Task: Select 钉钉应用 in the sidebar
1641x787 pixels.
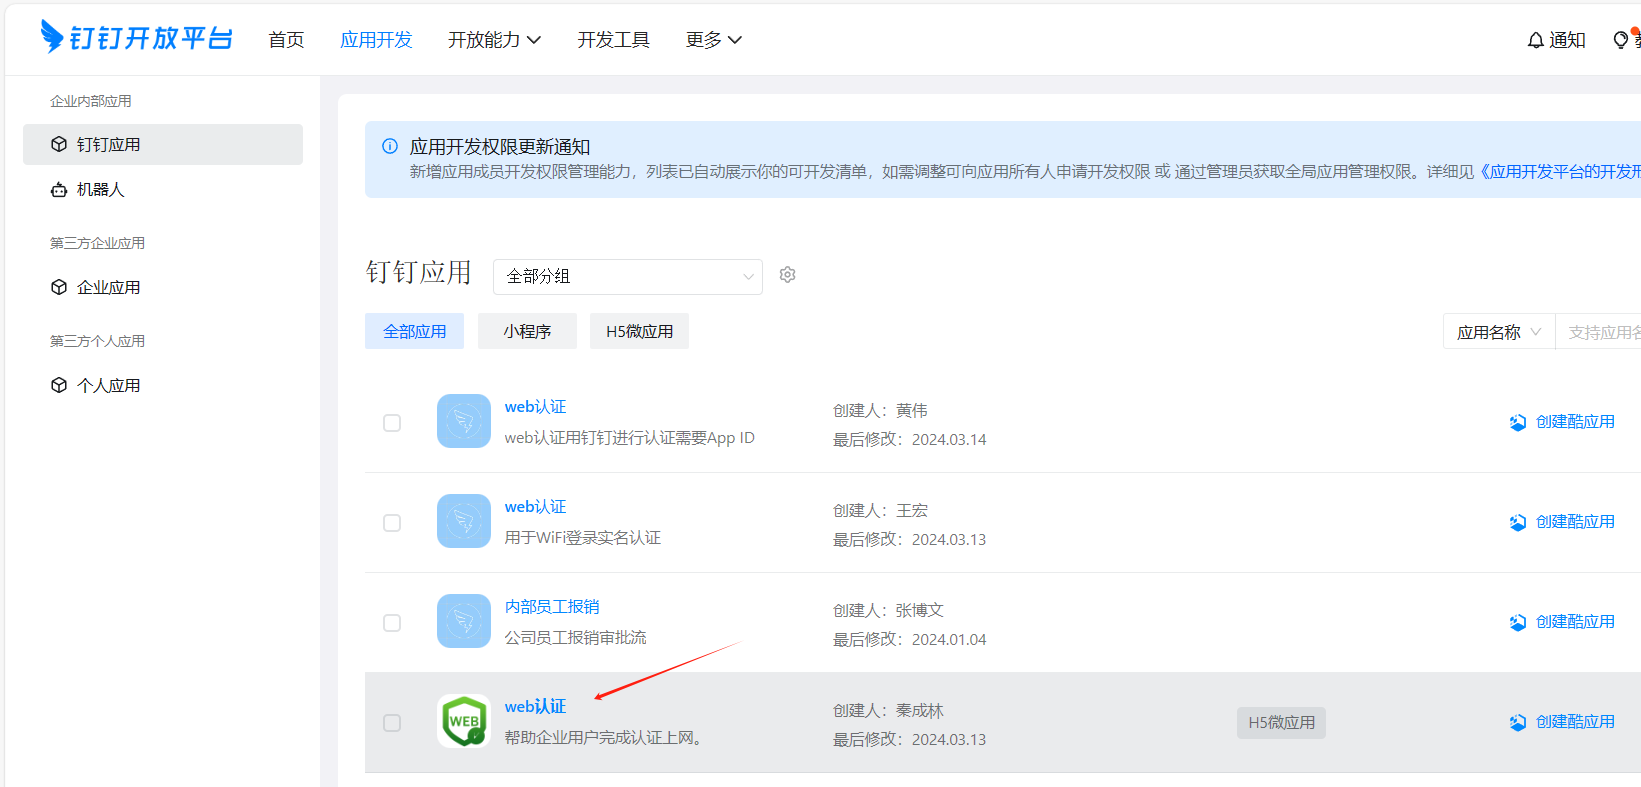Action: (x=163, y=144)
